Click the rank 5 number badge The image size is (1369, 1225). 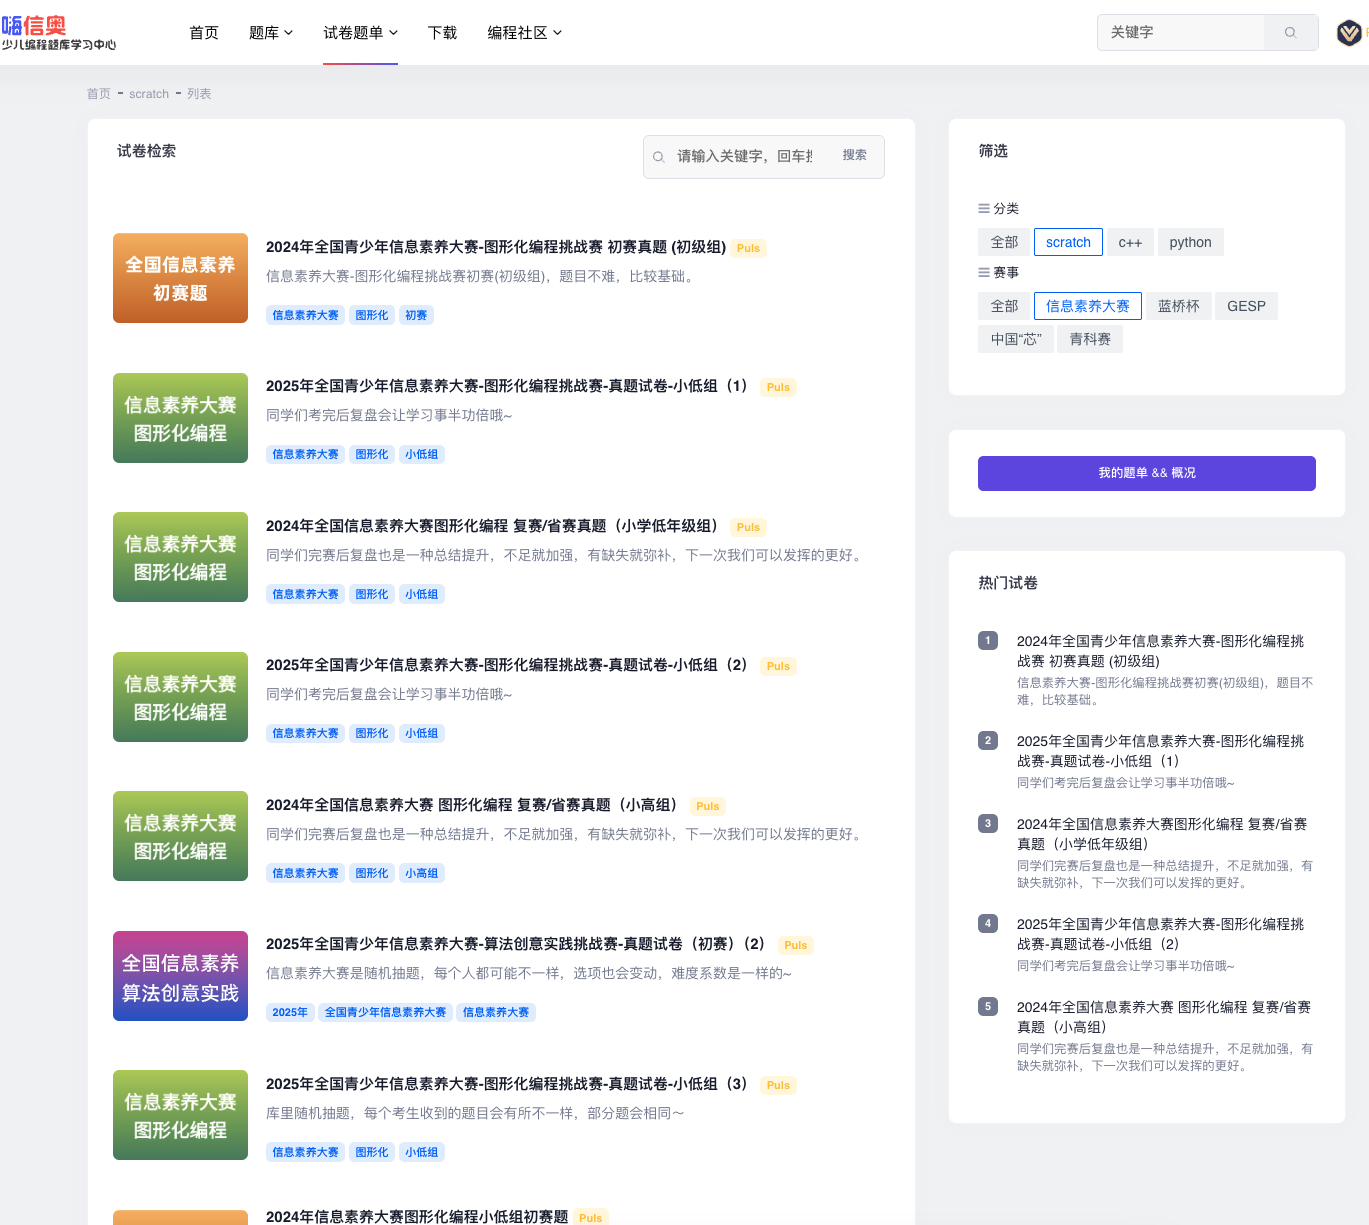988,1006
